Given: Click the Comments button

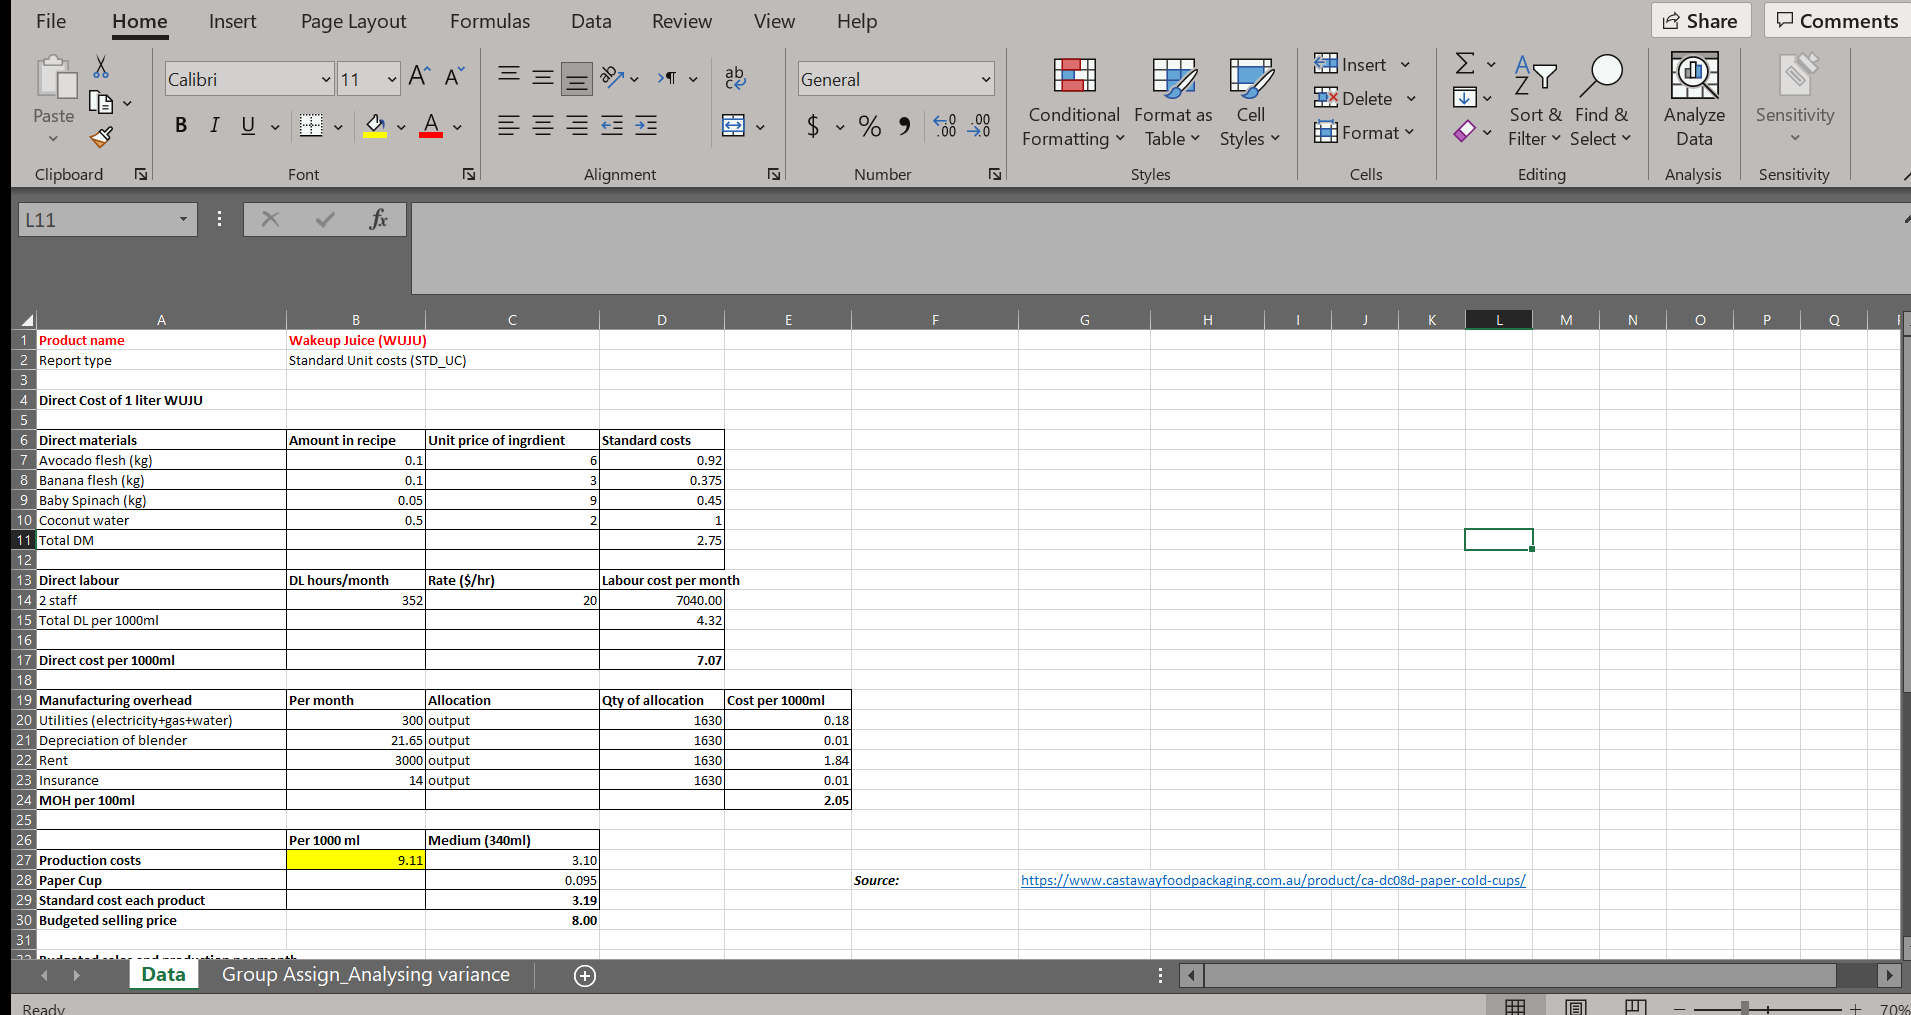Looking at the screenshot, I should (x=1838, y=21).
